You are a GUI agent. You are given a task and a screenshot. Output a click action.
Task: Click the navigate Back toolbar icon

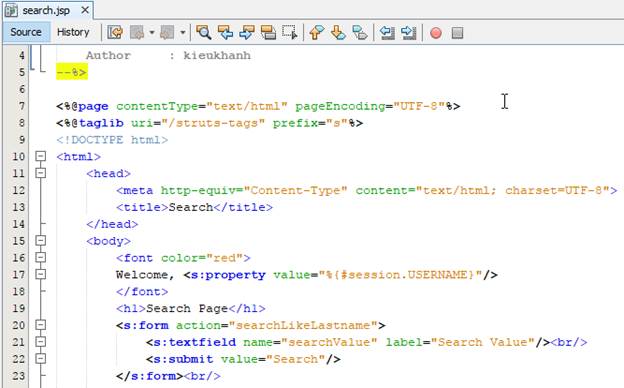click(x=137, y=32)
